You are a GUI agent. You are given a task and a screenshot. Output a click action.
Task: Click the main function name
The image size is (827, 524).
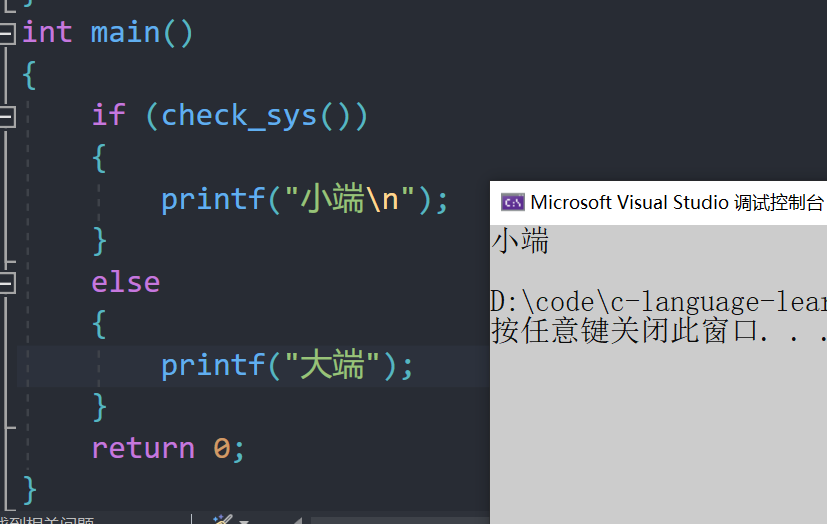[x=125, y=33]
